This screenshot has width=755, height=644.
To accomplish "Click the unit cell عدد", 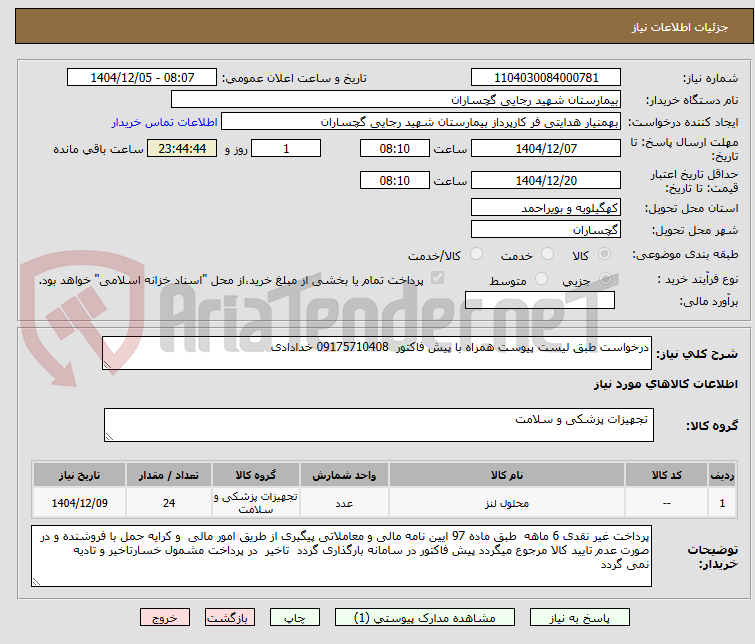I will coord(344,503).
